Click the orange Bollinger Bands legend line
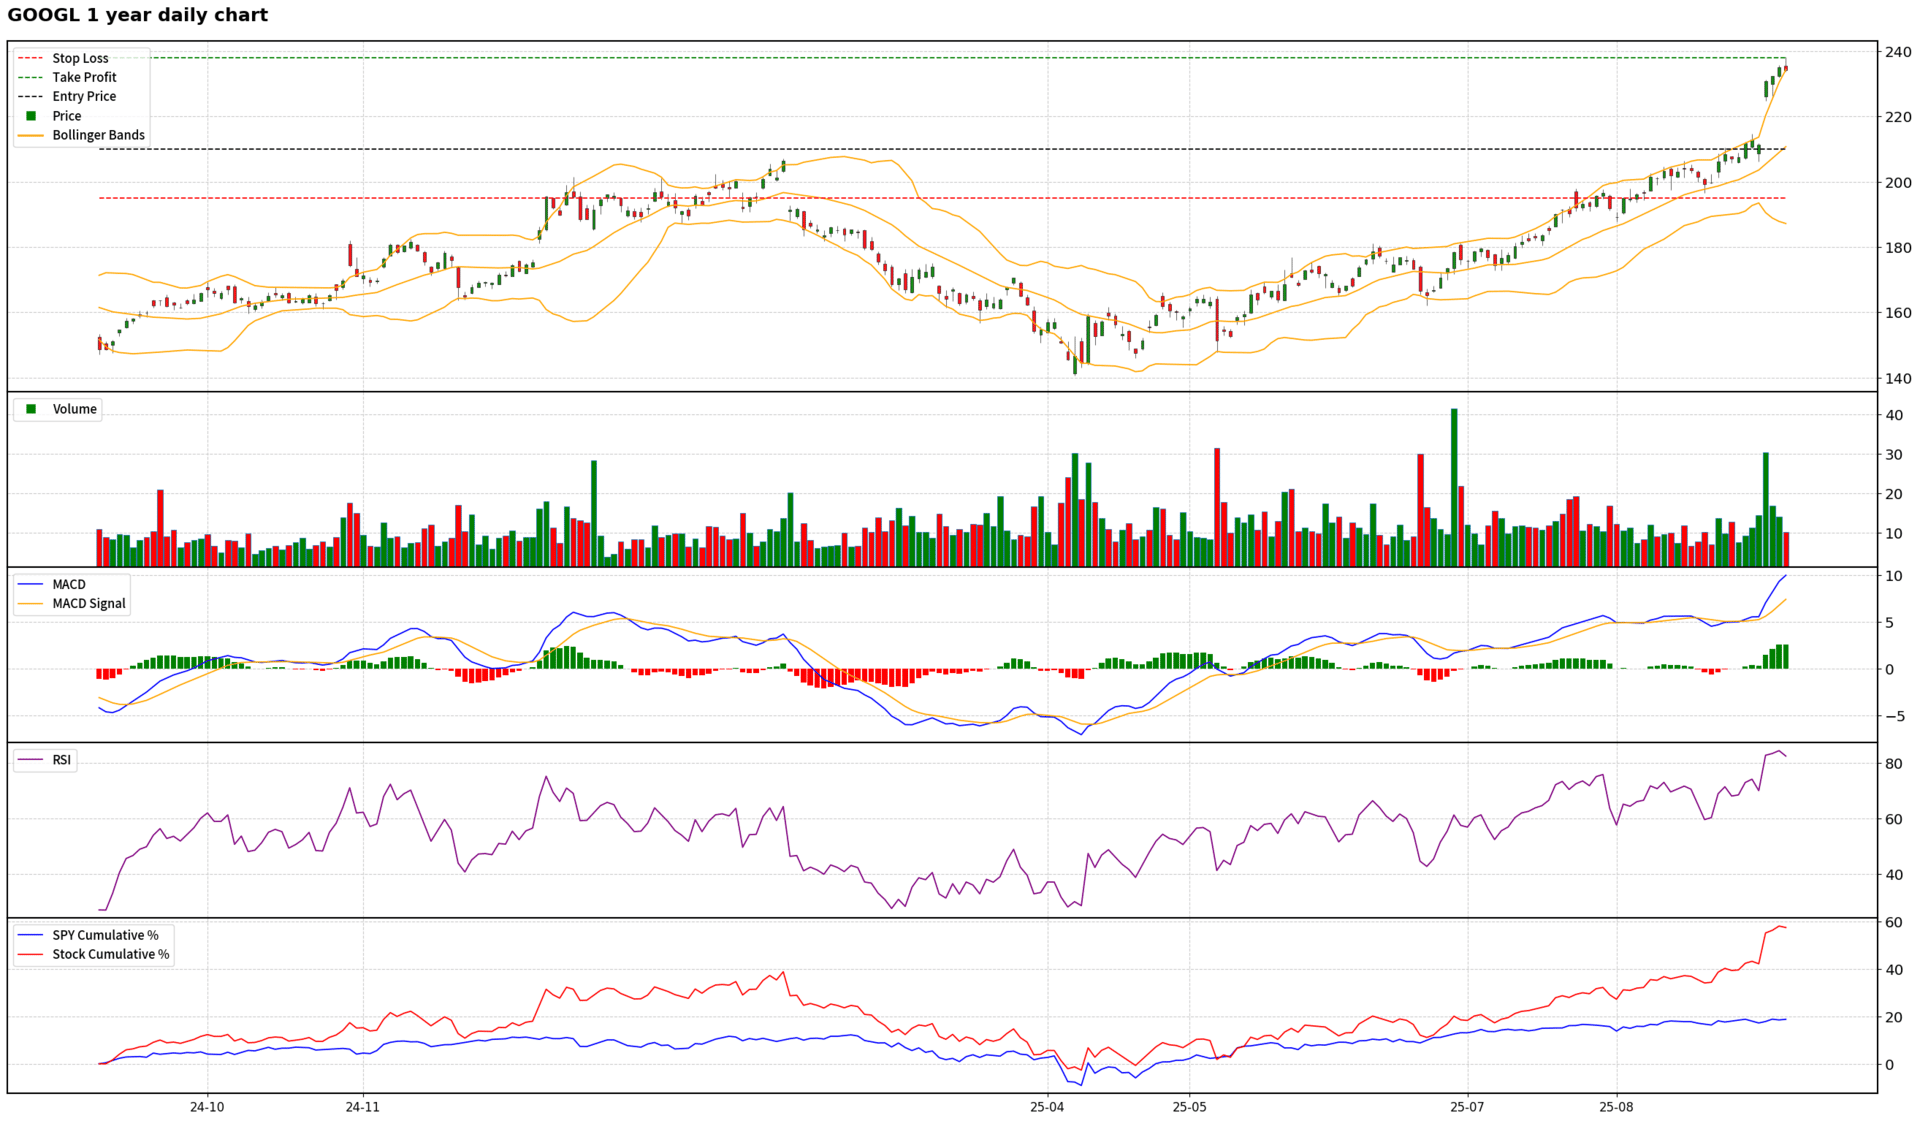This screenshot has width=1920, height=1121. pyautogui.click(x=31, y=135)
